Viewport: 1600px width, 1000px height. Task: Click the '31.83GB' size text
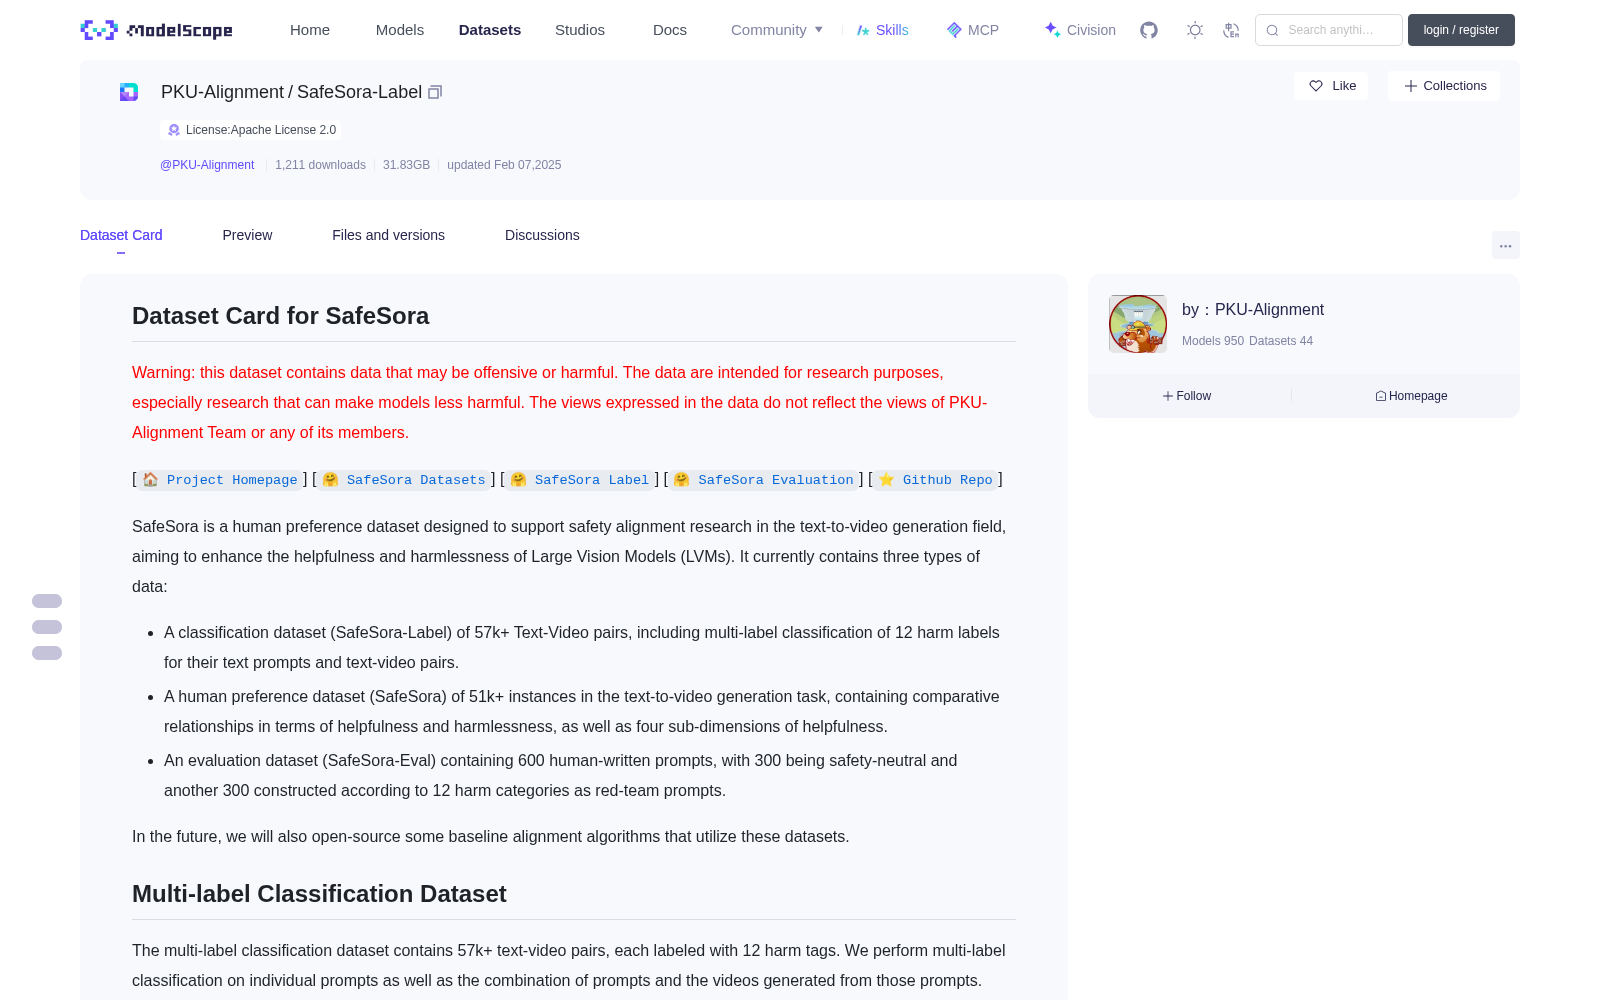pyautogui.click(x=406, y=165)
